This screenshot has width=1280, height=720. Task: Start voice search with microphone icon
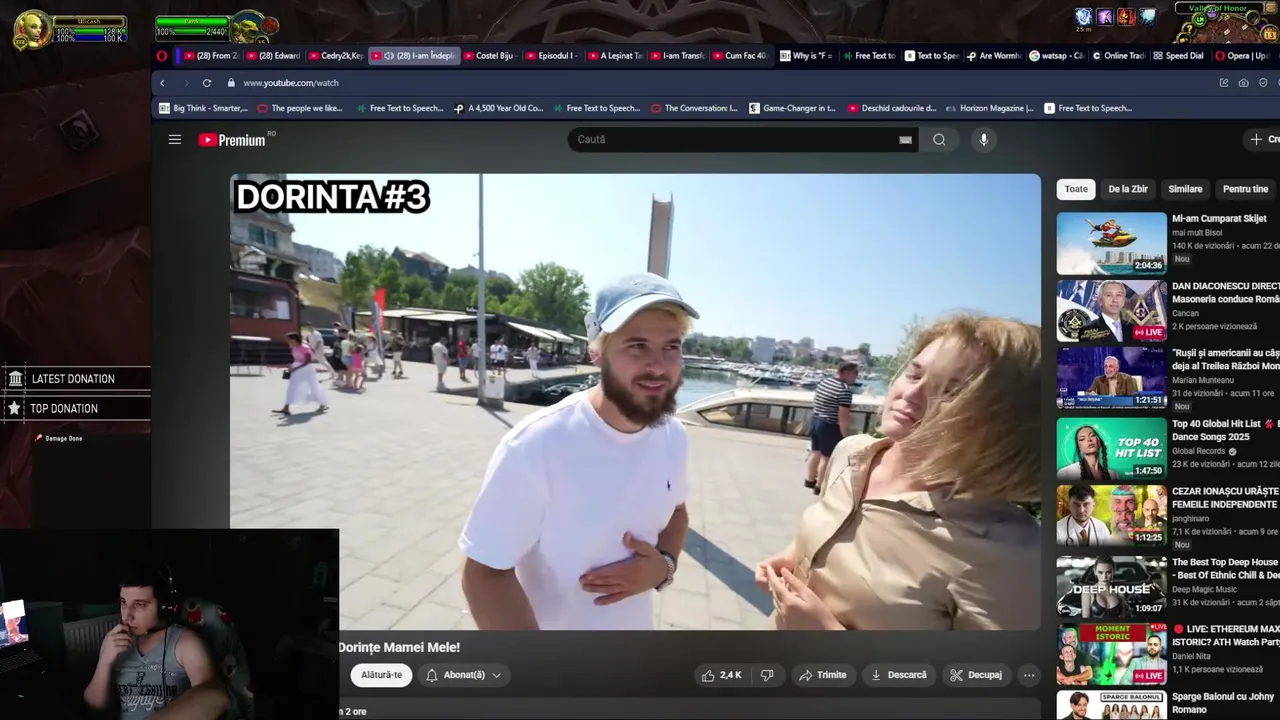click(984, 140)
